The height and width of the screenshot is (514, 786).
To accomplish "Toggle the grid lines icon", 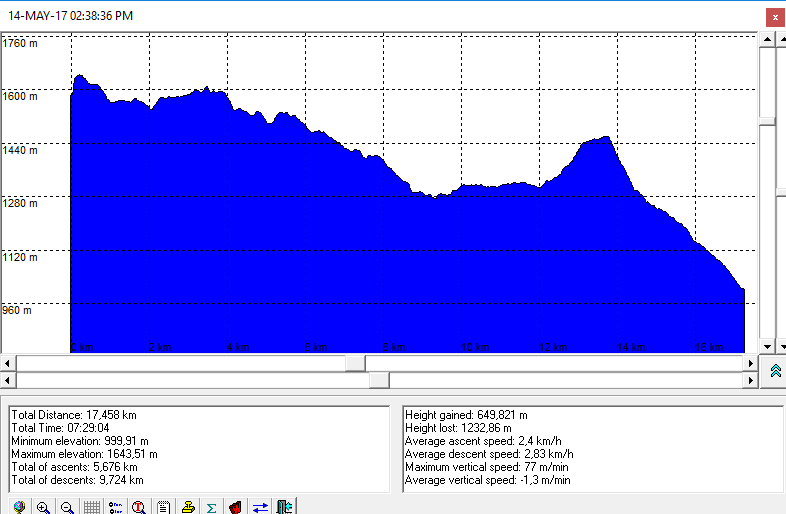I will (x=91, y=507).
